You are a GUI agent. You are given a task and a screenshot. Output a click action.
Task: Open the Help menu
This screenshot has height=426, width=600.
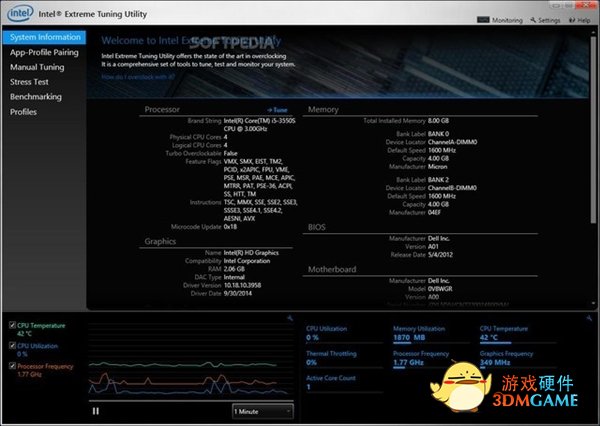point(580,20)
